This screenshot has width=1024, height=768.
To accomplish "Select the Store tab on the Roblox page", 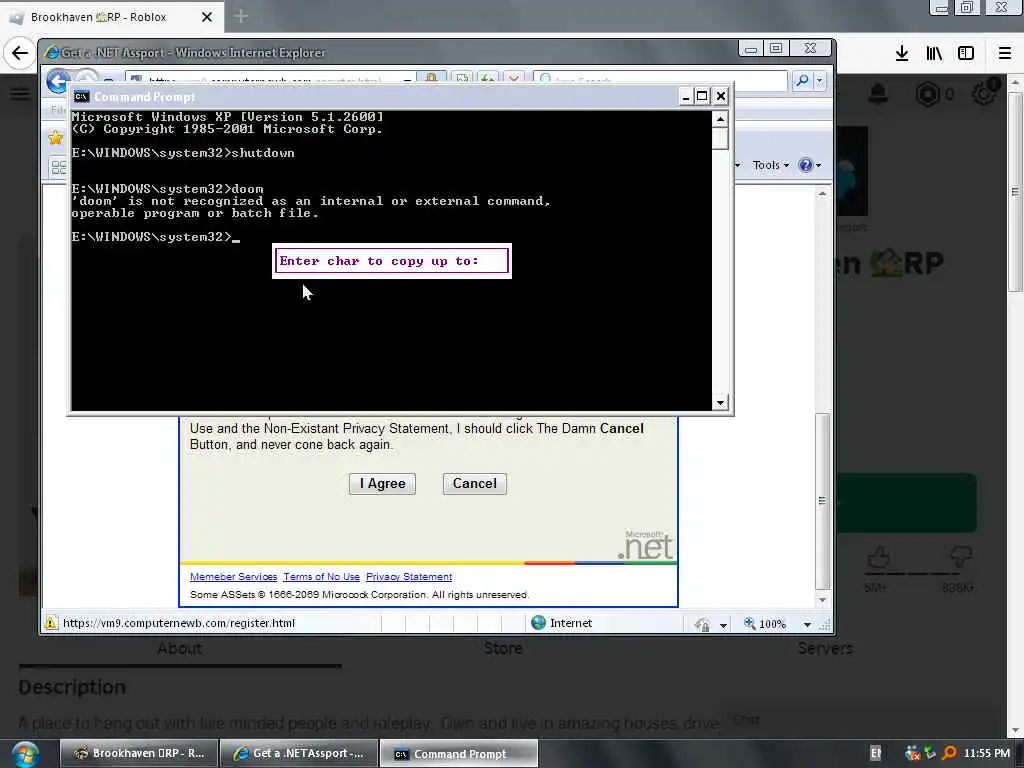I will pyautogui.click(x=503, y=648).
